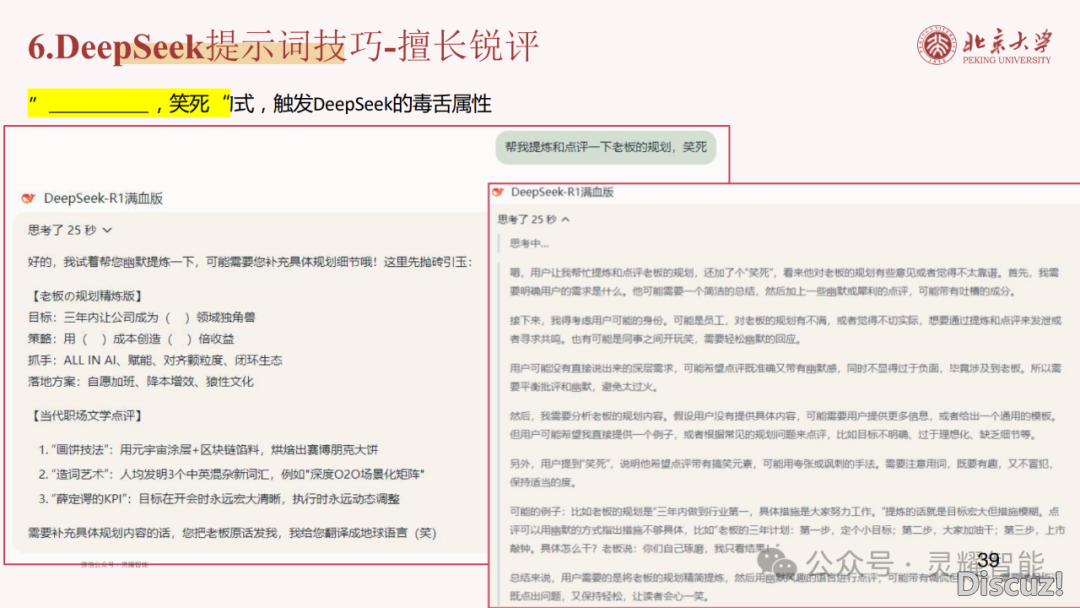
Task: Click the line '策略：用（ ）成本创造（ ）倍收益'
Action: pyautogui.click(x=131, y=339)
